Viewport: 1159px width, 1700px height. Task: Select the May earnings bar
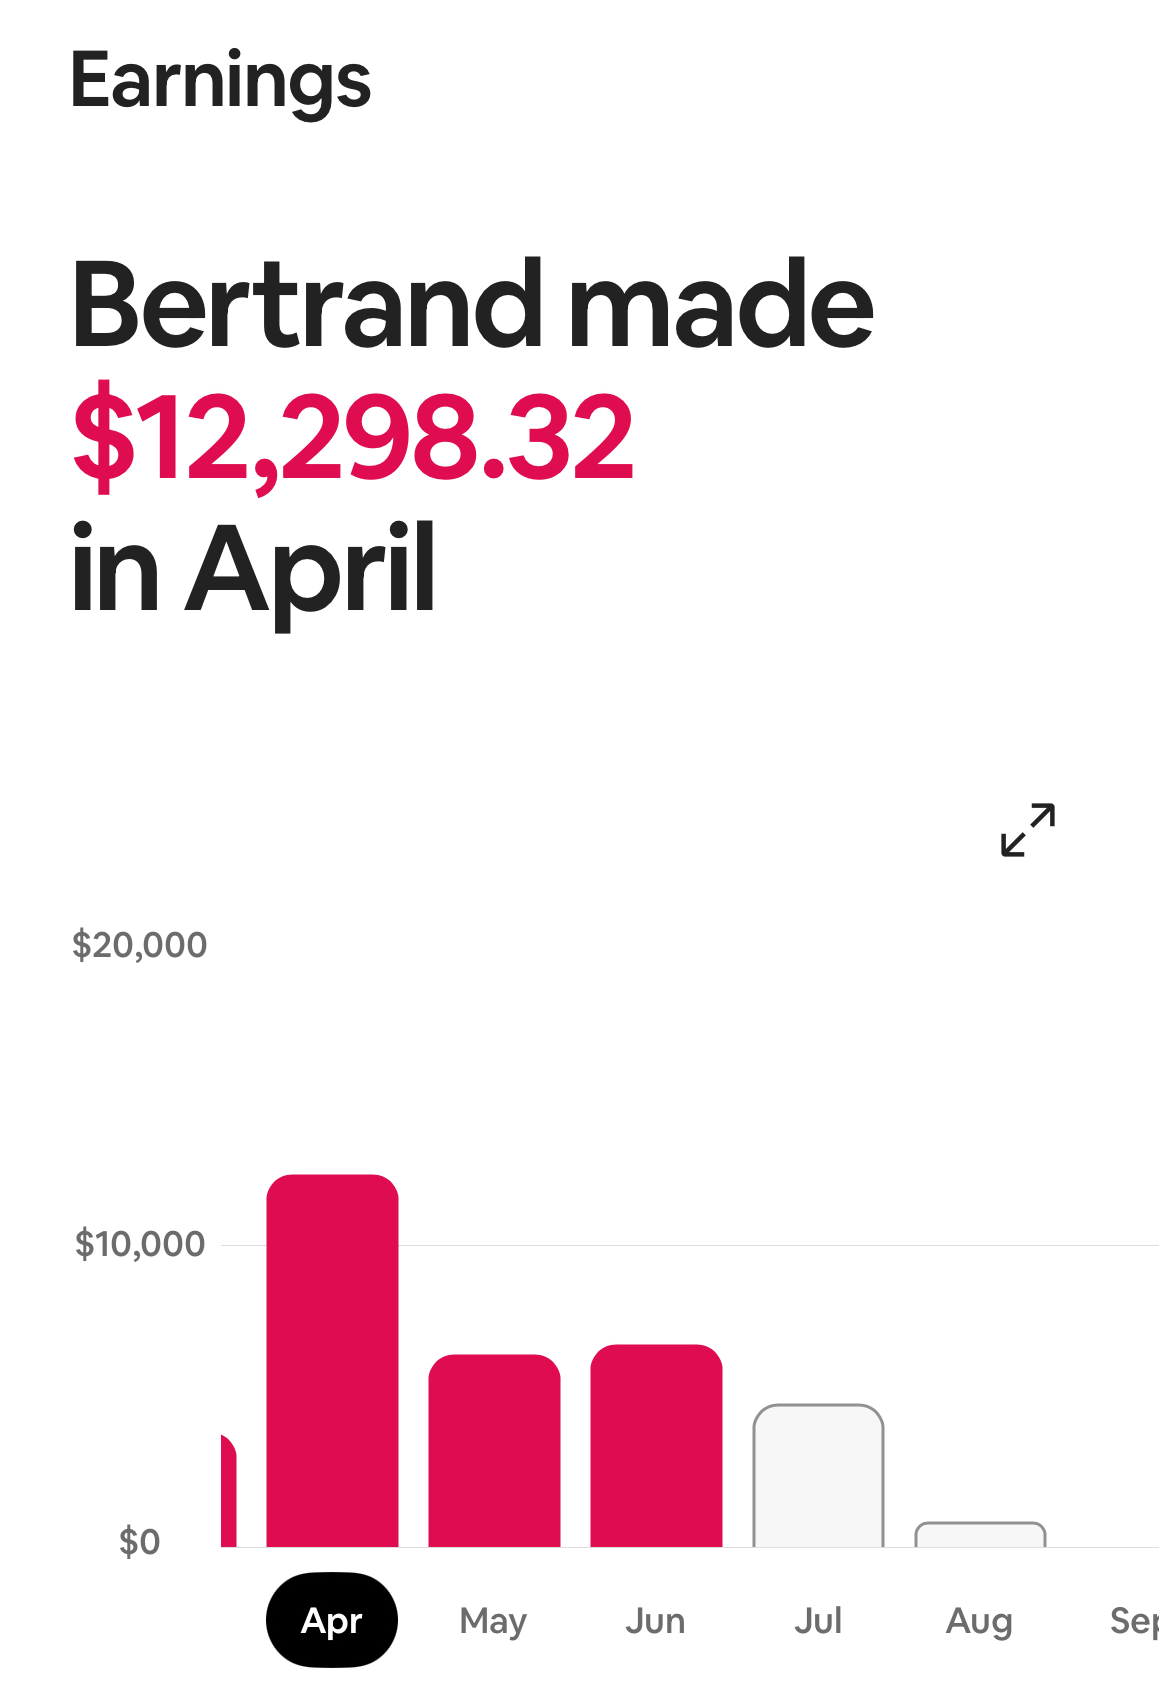coord(494,1450)
